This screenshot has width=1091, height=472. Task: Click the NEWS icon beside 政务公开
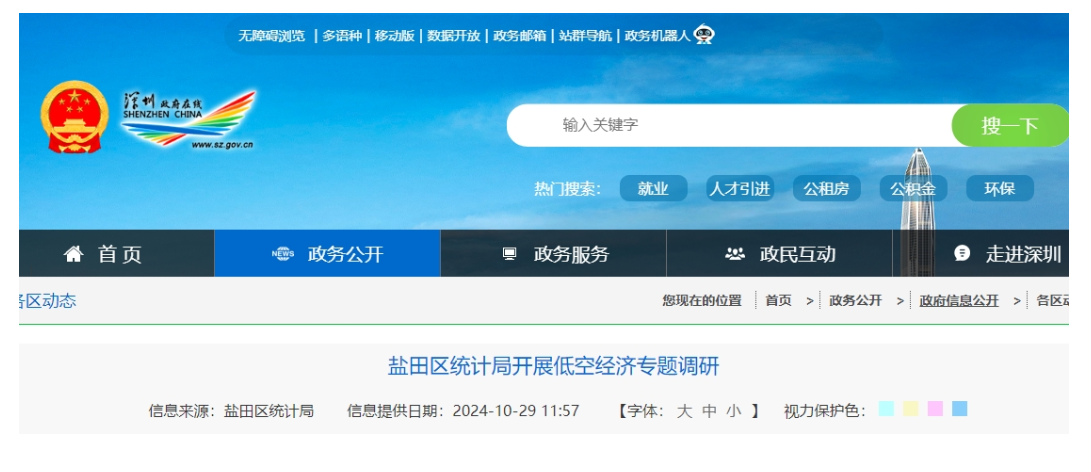click(283, 254)
